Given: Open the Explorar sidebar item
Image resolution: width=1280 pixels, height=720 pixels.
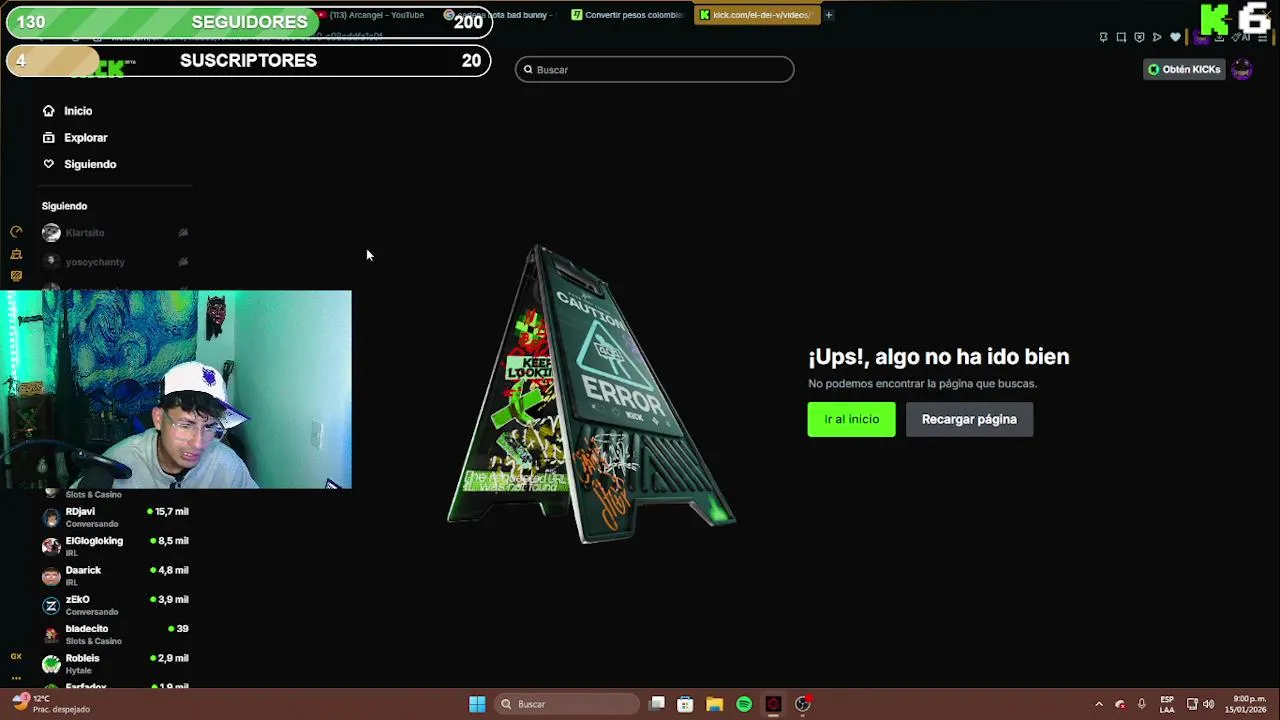Looking at the screenshot, I should coord(75,138).
